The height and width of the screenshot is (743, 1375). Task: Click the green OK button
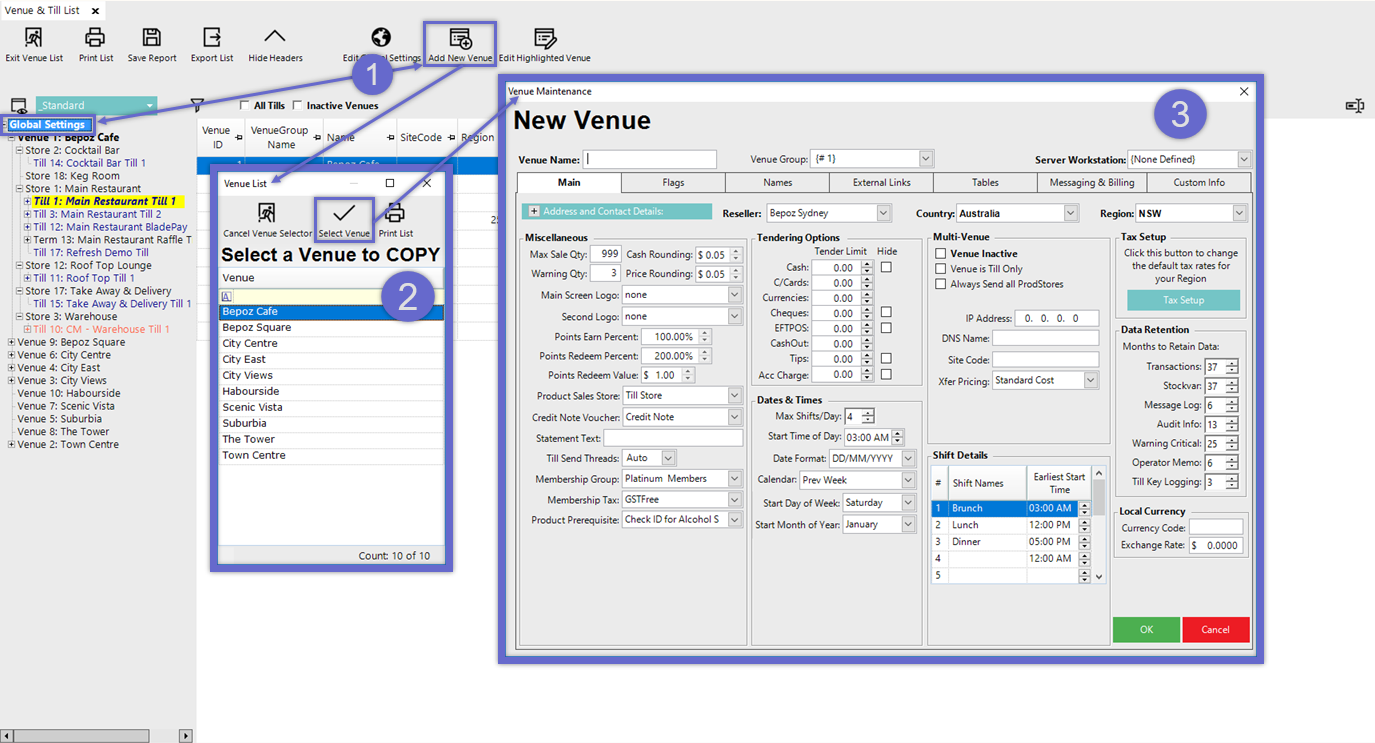[x=1146, y=629]
